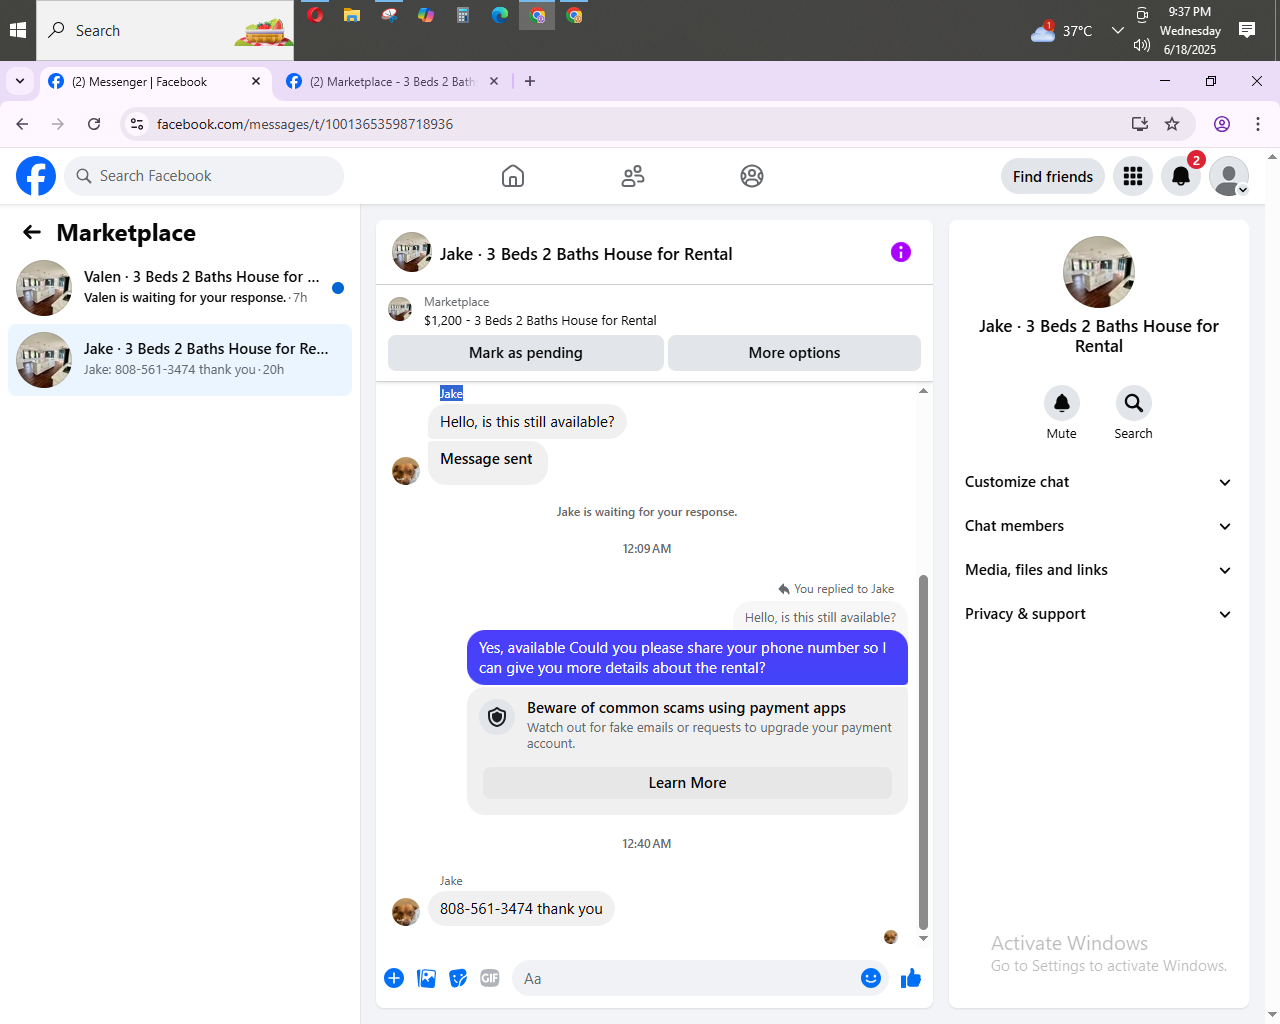Open weather widget showing 37°C
Screen dimensions: 1280x1024
click(x=1061, y=30)
